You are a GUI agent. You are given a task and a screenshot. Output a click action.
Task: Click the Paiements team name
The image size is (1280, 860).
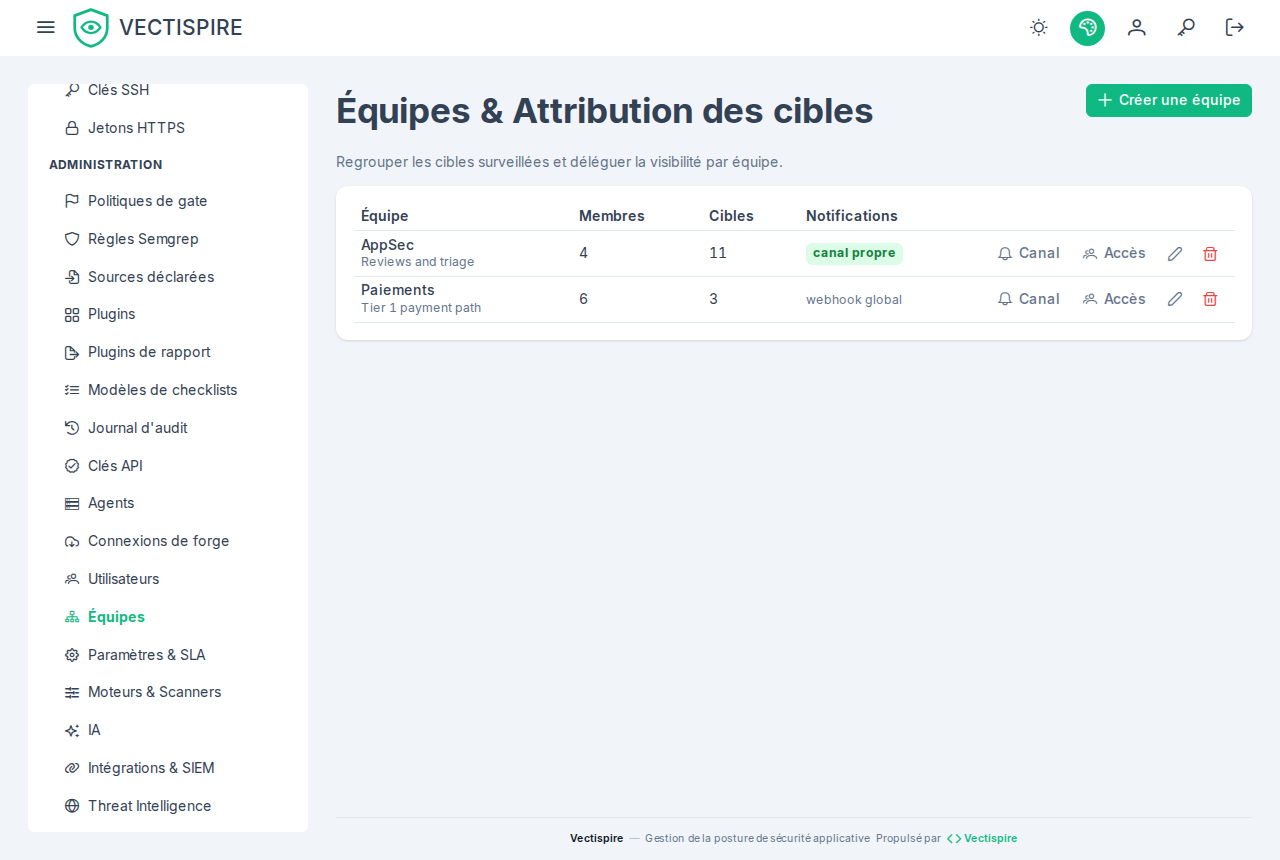click(x=398, y=290)
